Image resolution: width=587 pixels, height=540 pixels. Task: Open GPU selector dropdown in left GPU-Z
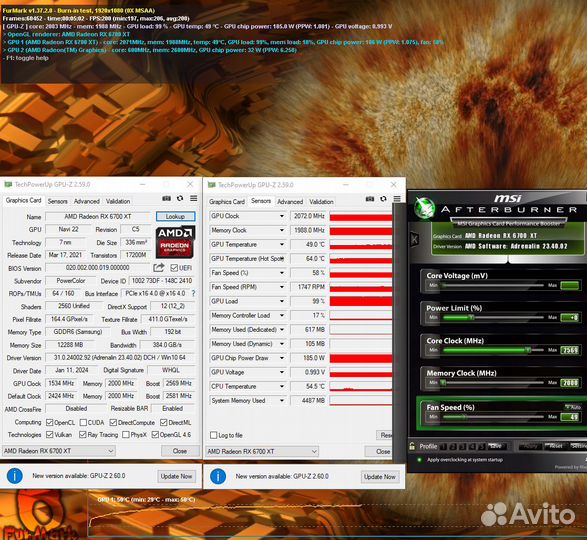tap(59, 451)
